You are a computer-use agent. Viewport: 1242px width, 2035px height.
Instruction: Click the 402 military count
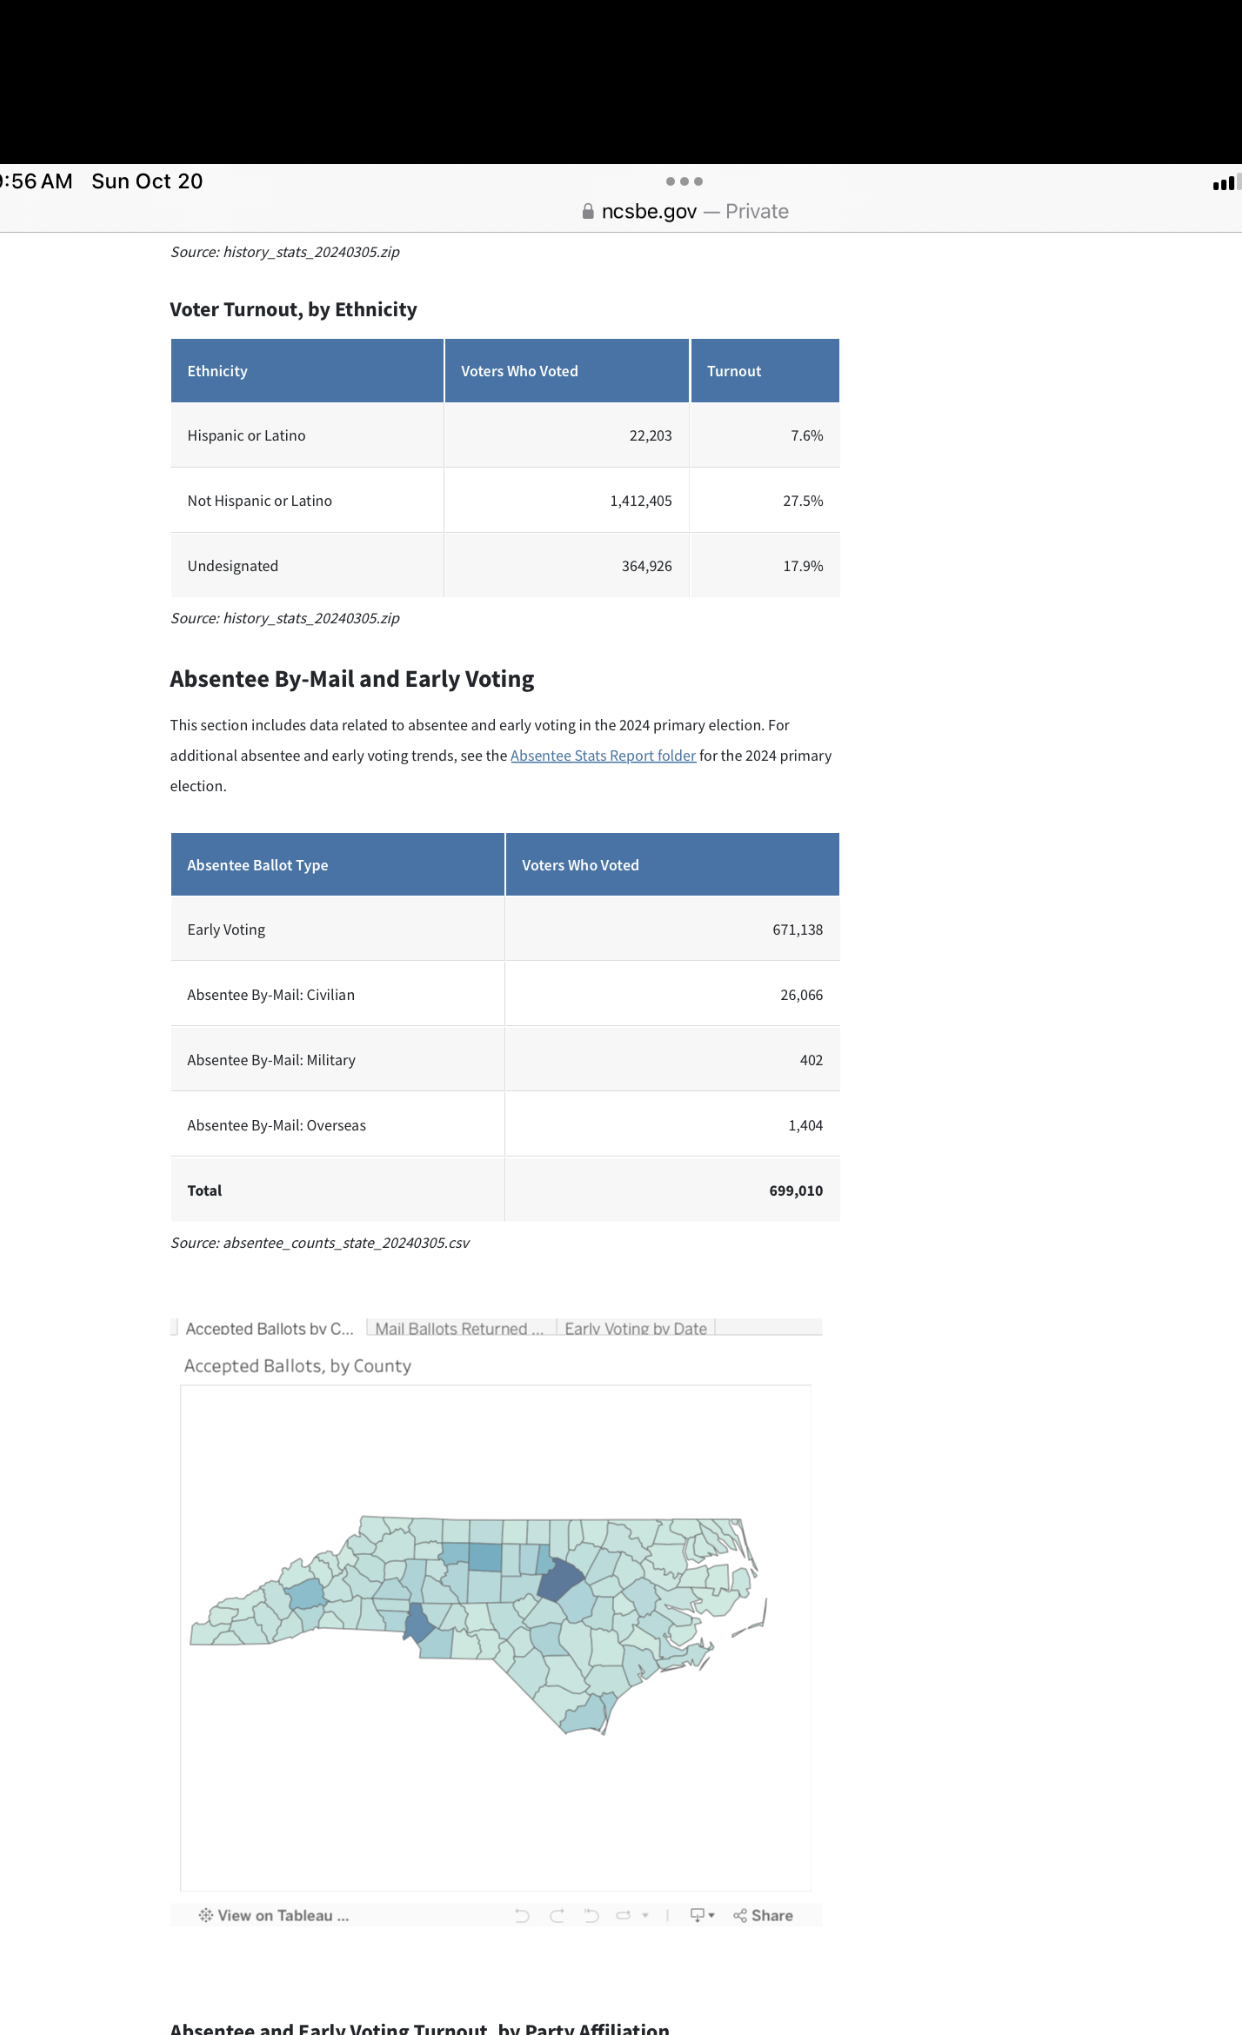[x=811, y=1060]
